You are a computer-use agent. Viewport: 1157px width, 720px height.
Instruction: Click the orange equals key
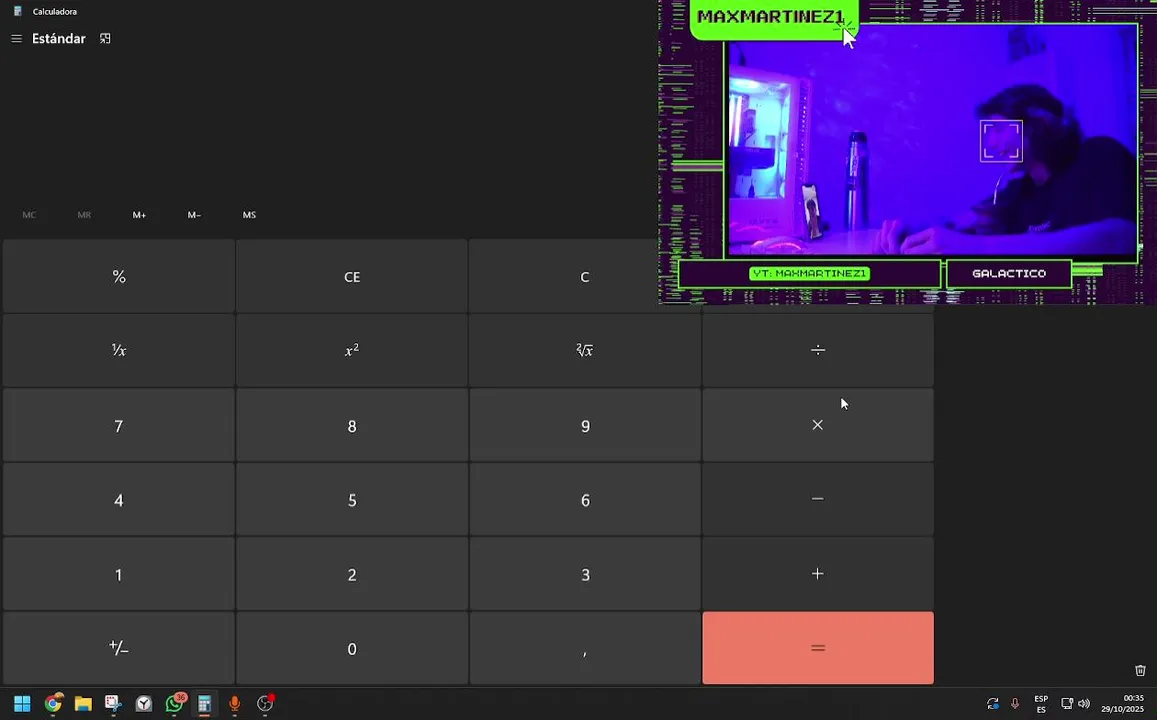(818, 648)
